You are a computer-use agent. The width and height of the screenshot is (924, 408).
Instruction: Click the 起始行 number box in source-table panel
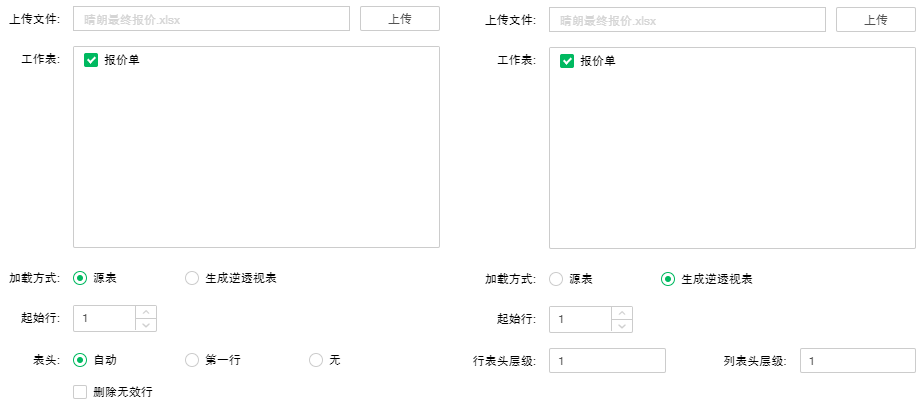coord(104,318)
